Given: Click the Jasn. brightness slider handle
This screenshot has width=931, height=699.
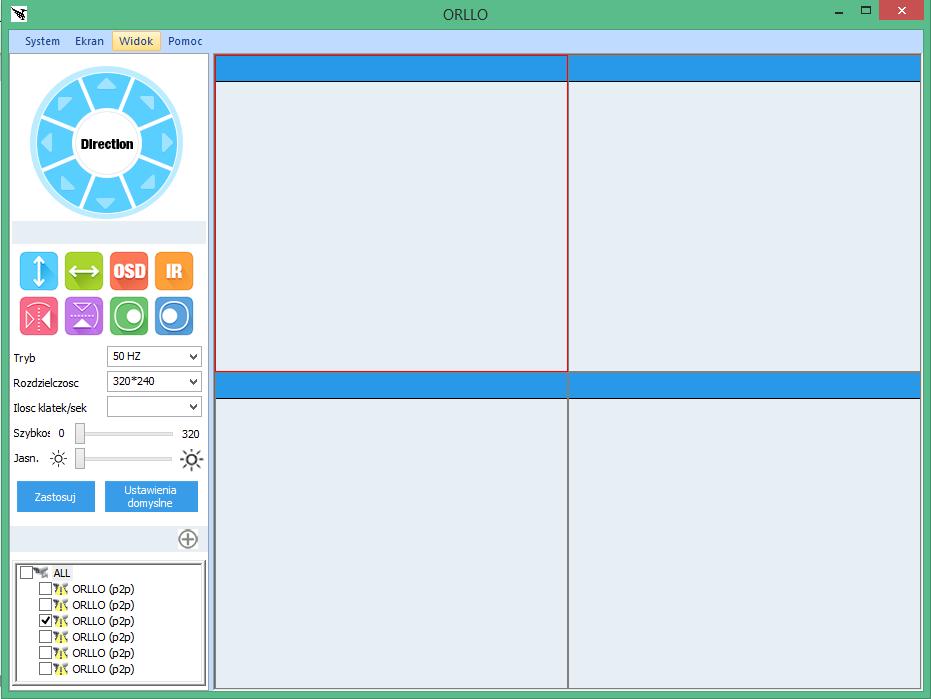Looking at the screenshot, I should [80, 458].
